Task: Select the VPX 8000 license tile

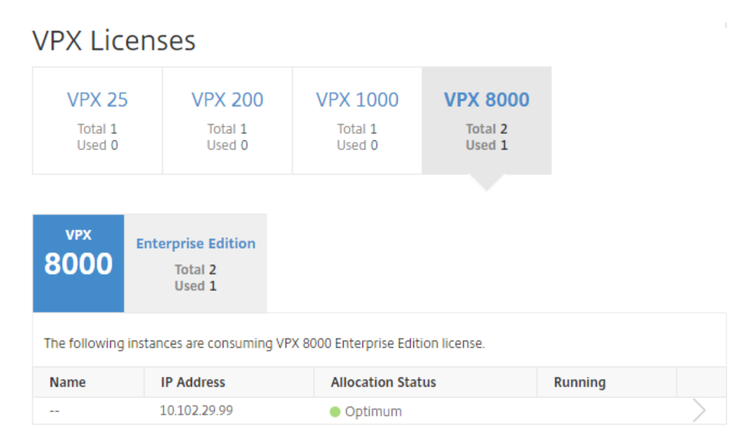Action: click(x=486, y=120)
